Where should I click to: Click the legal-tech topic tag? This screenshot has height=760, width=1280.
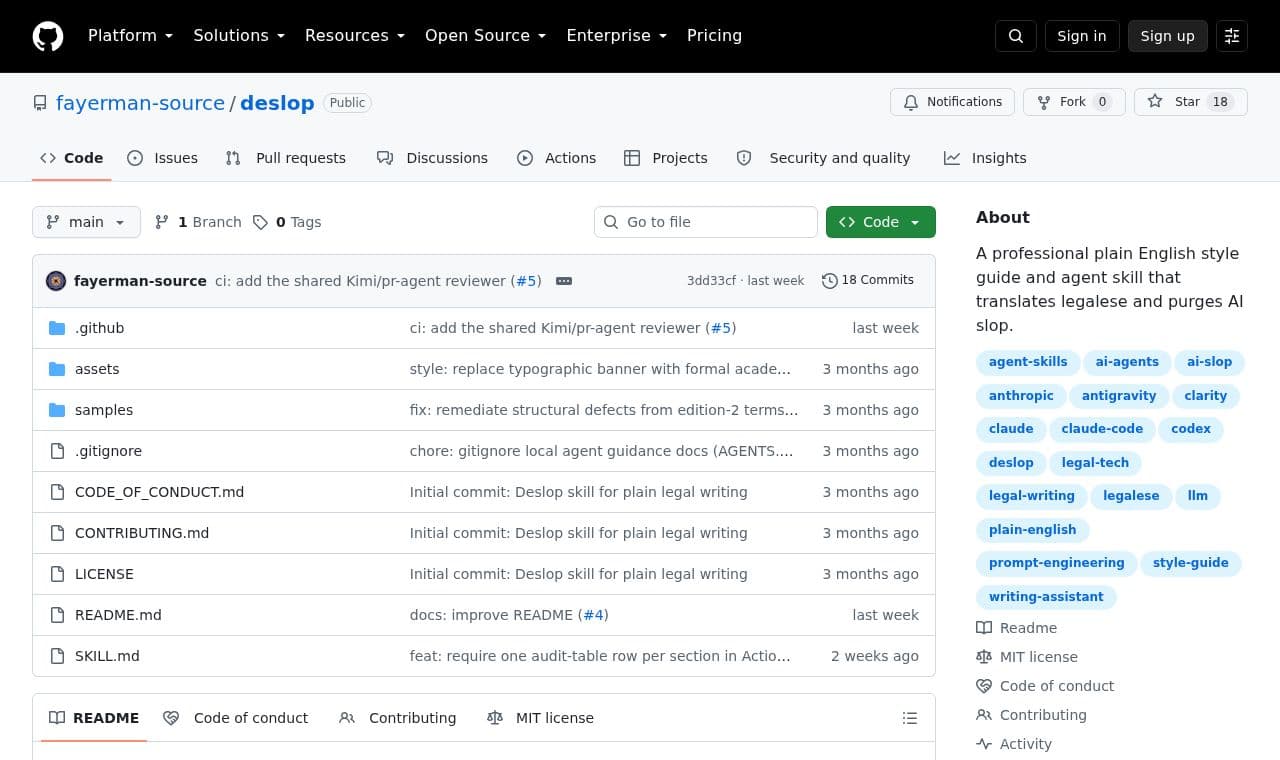1095,463
